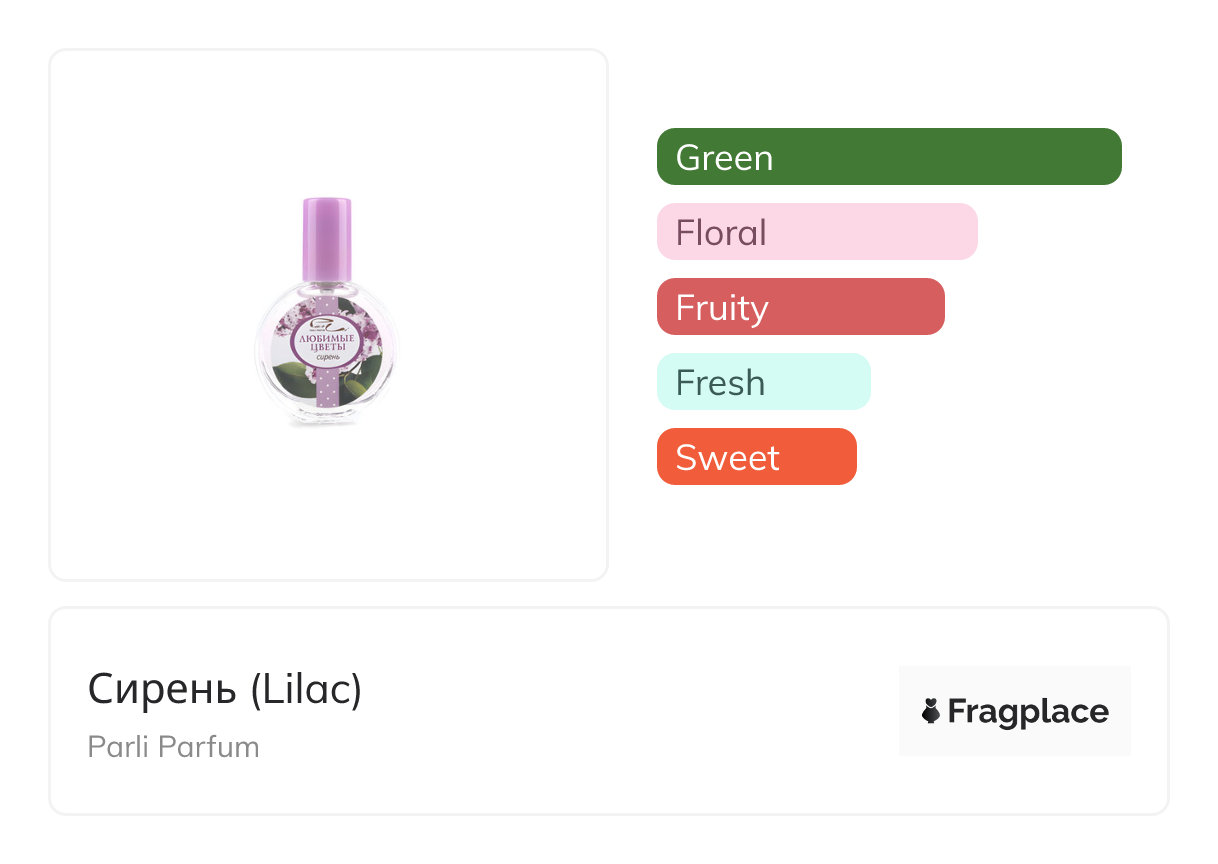Open the Сирень (Lilac) fragrance title
Image resolution: width=1218 pixels, height=864 pixels.
click(x=225, y=690)
